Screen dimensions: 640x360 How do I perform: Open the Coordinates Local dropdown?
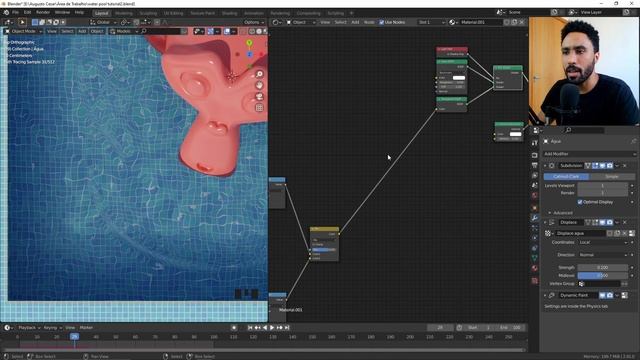tap(603, 242)
